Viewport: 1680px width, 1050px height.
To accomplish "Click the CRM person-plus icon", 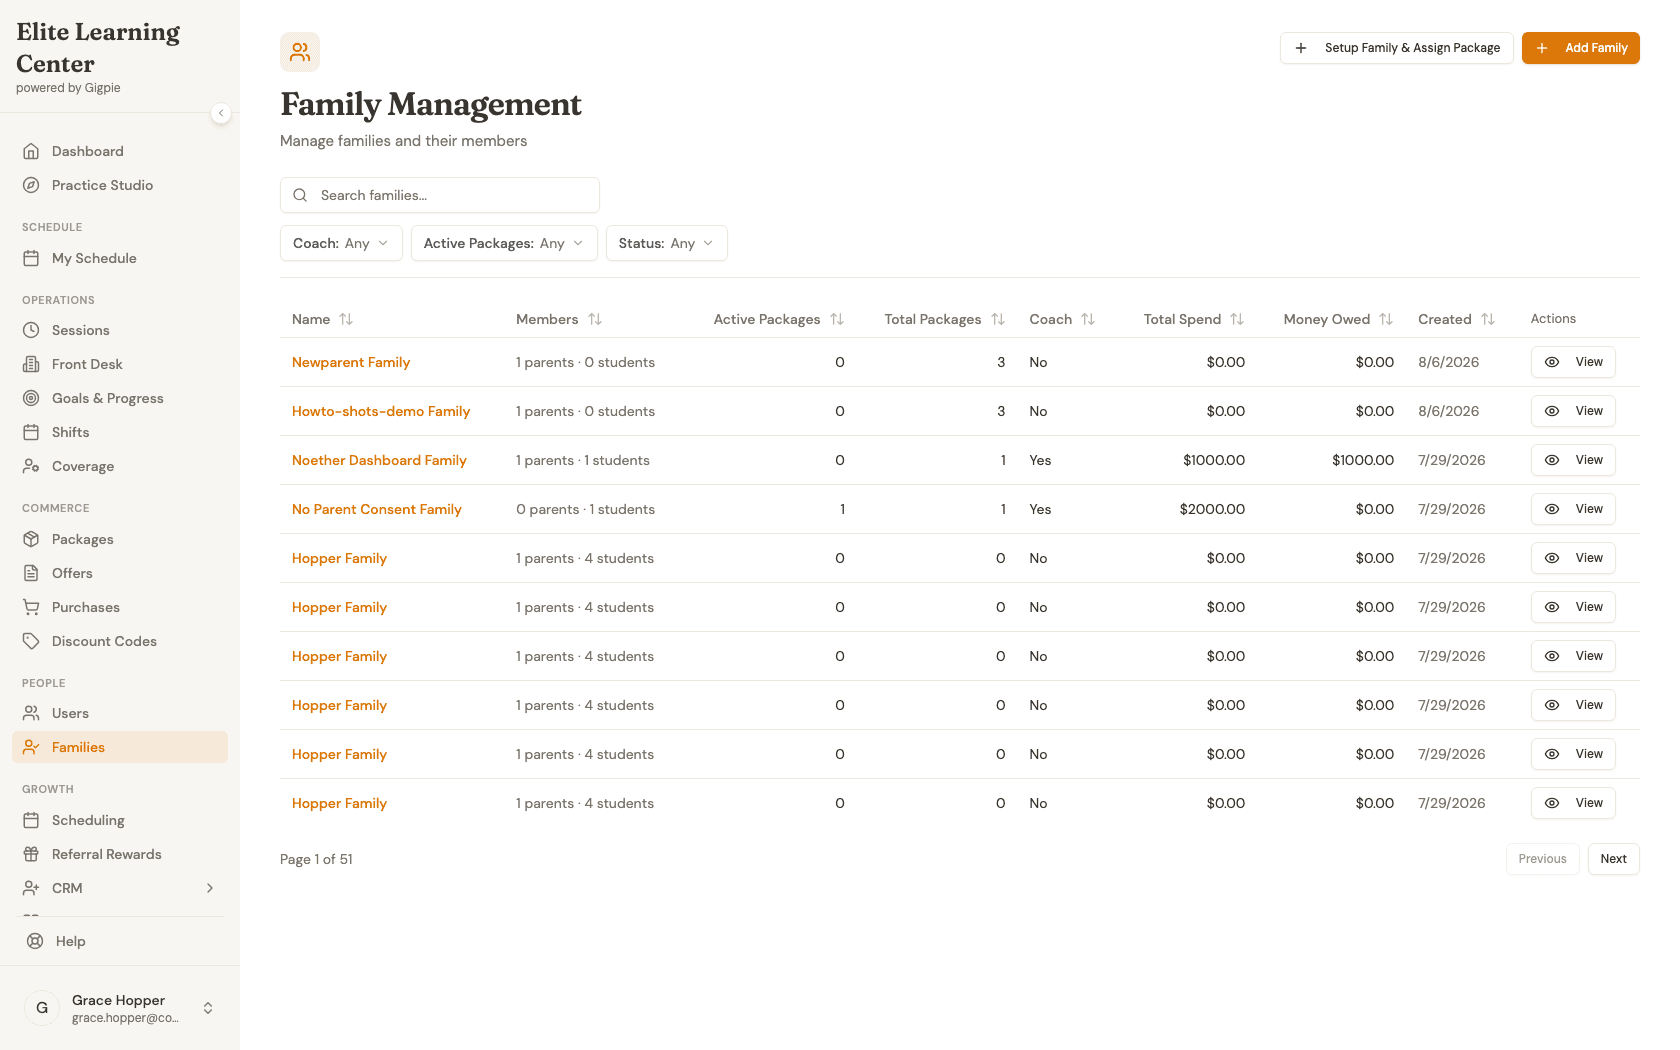I will click(31, 888).
